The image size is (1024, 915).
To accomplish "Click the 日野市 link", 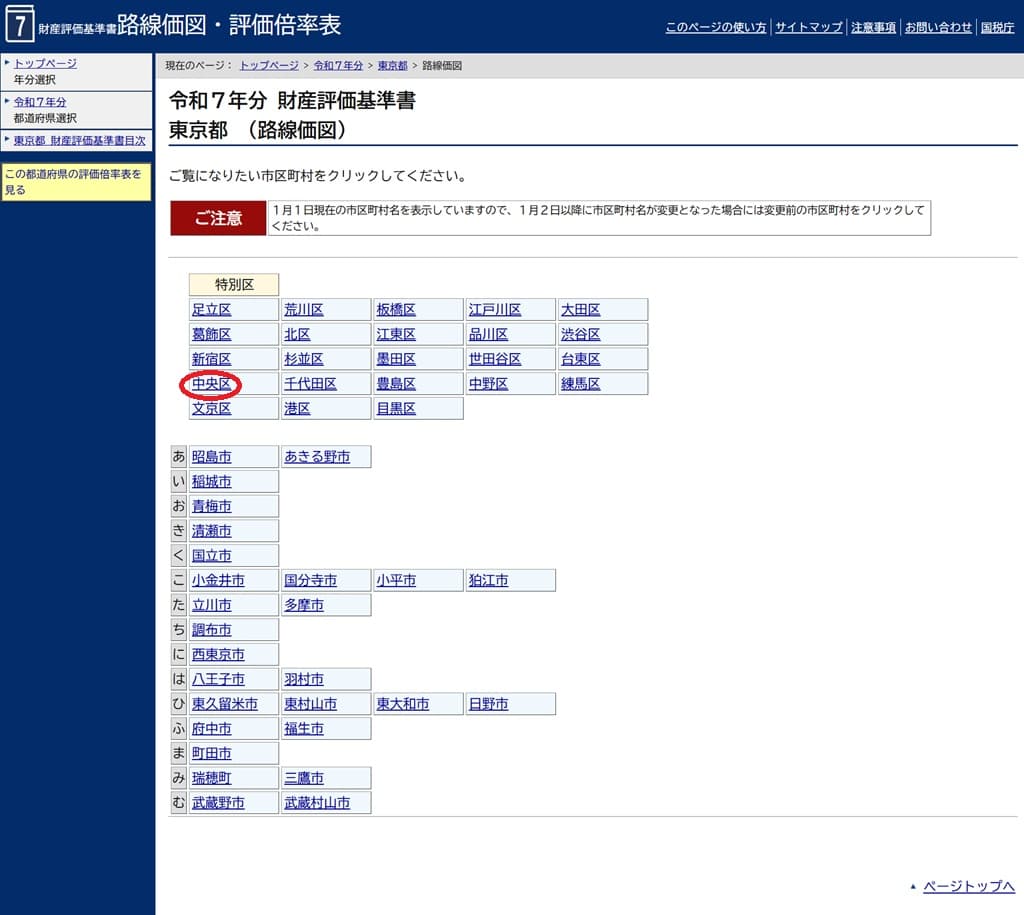I will pos(488,704).
